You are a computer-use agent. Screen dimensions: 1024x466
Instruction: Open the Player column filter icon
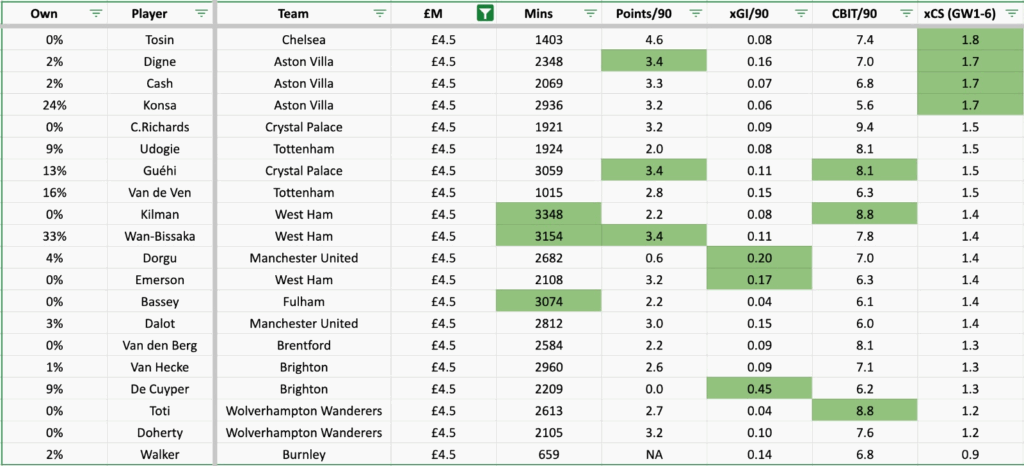201,13
